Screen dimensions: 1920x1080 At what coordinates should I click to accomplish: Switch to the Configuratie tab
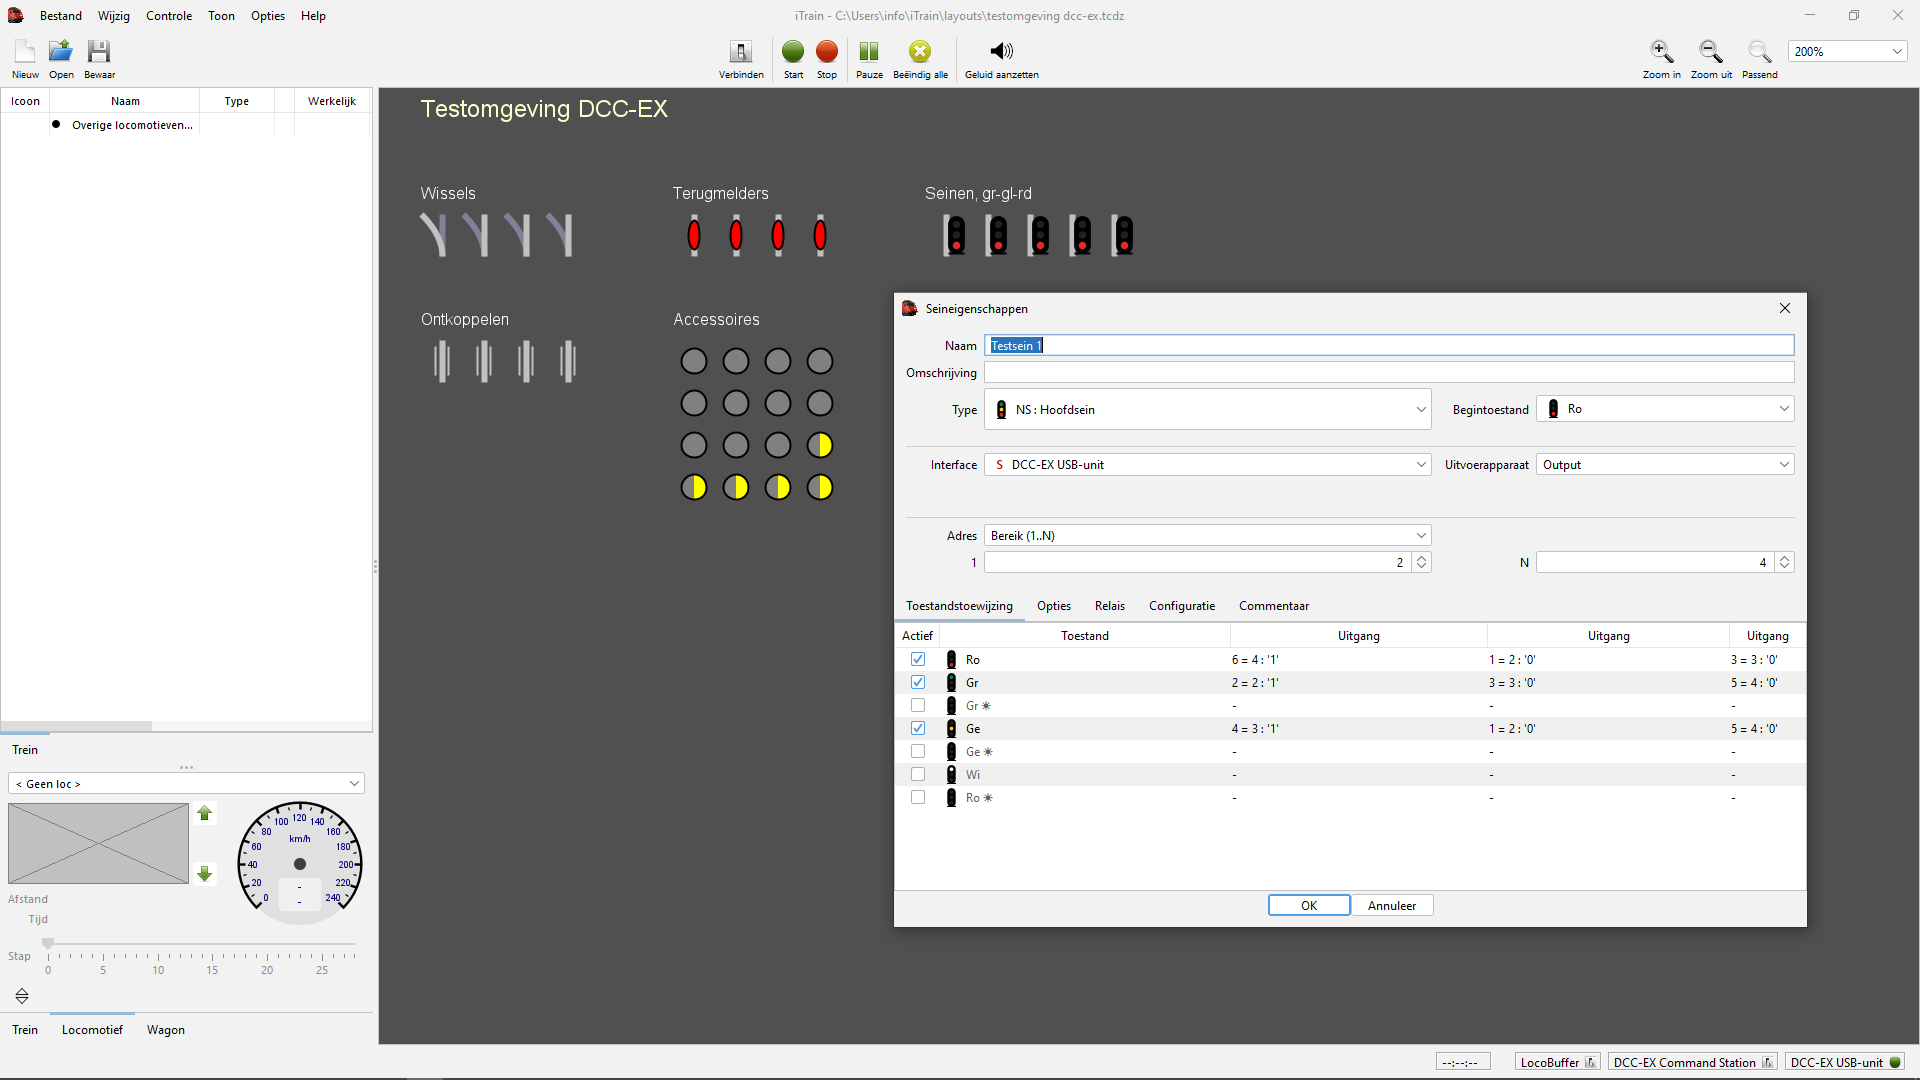coord(1181,606)
